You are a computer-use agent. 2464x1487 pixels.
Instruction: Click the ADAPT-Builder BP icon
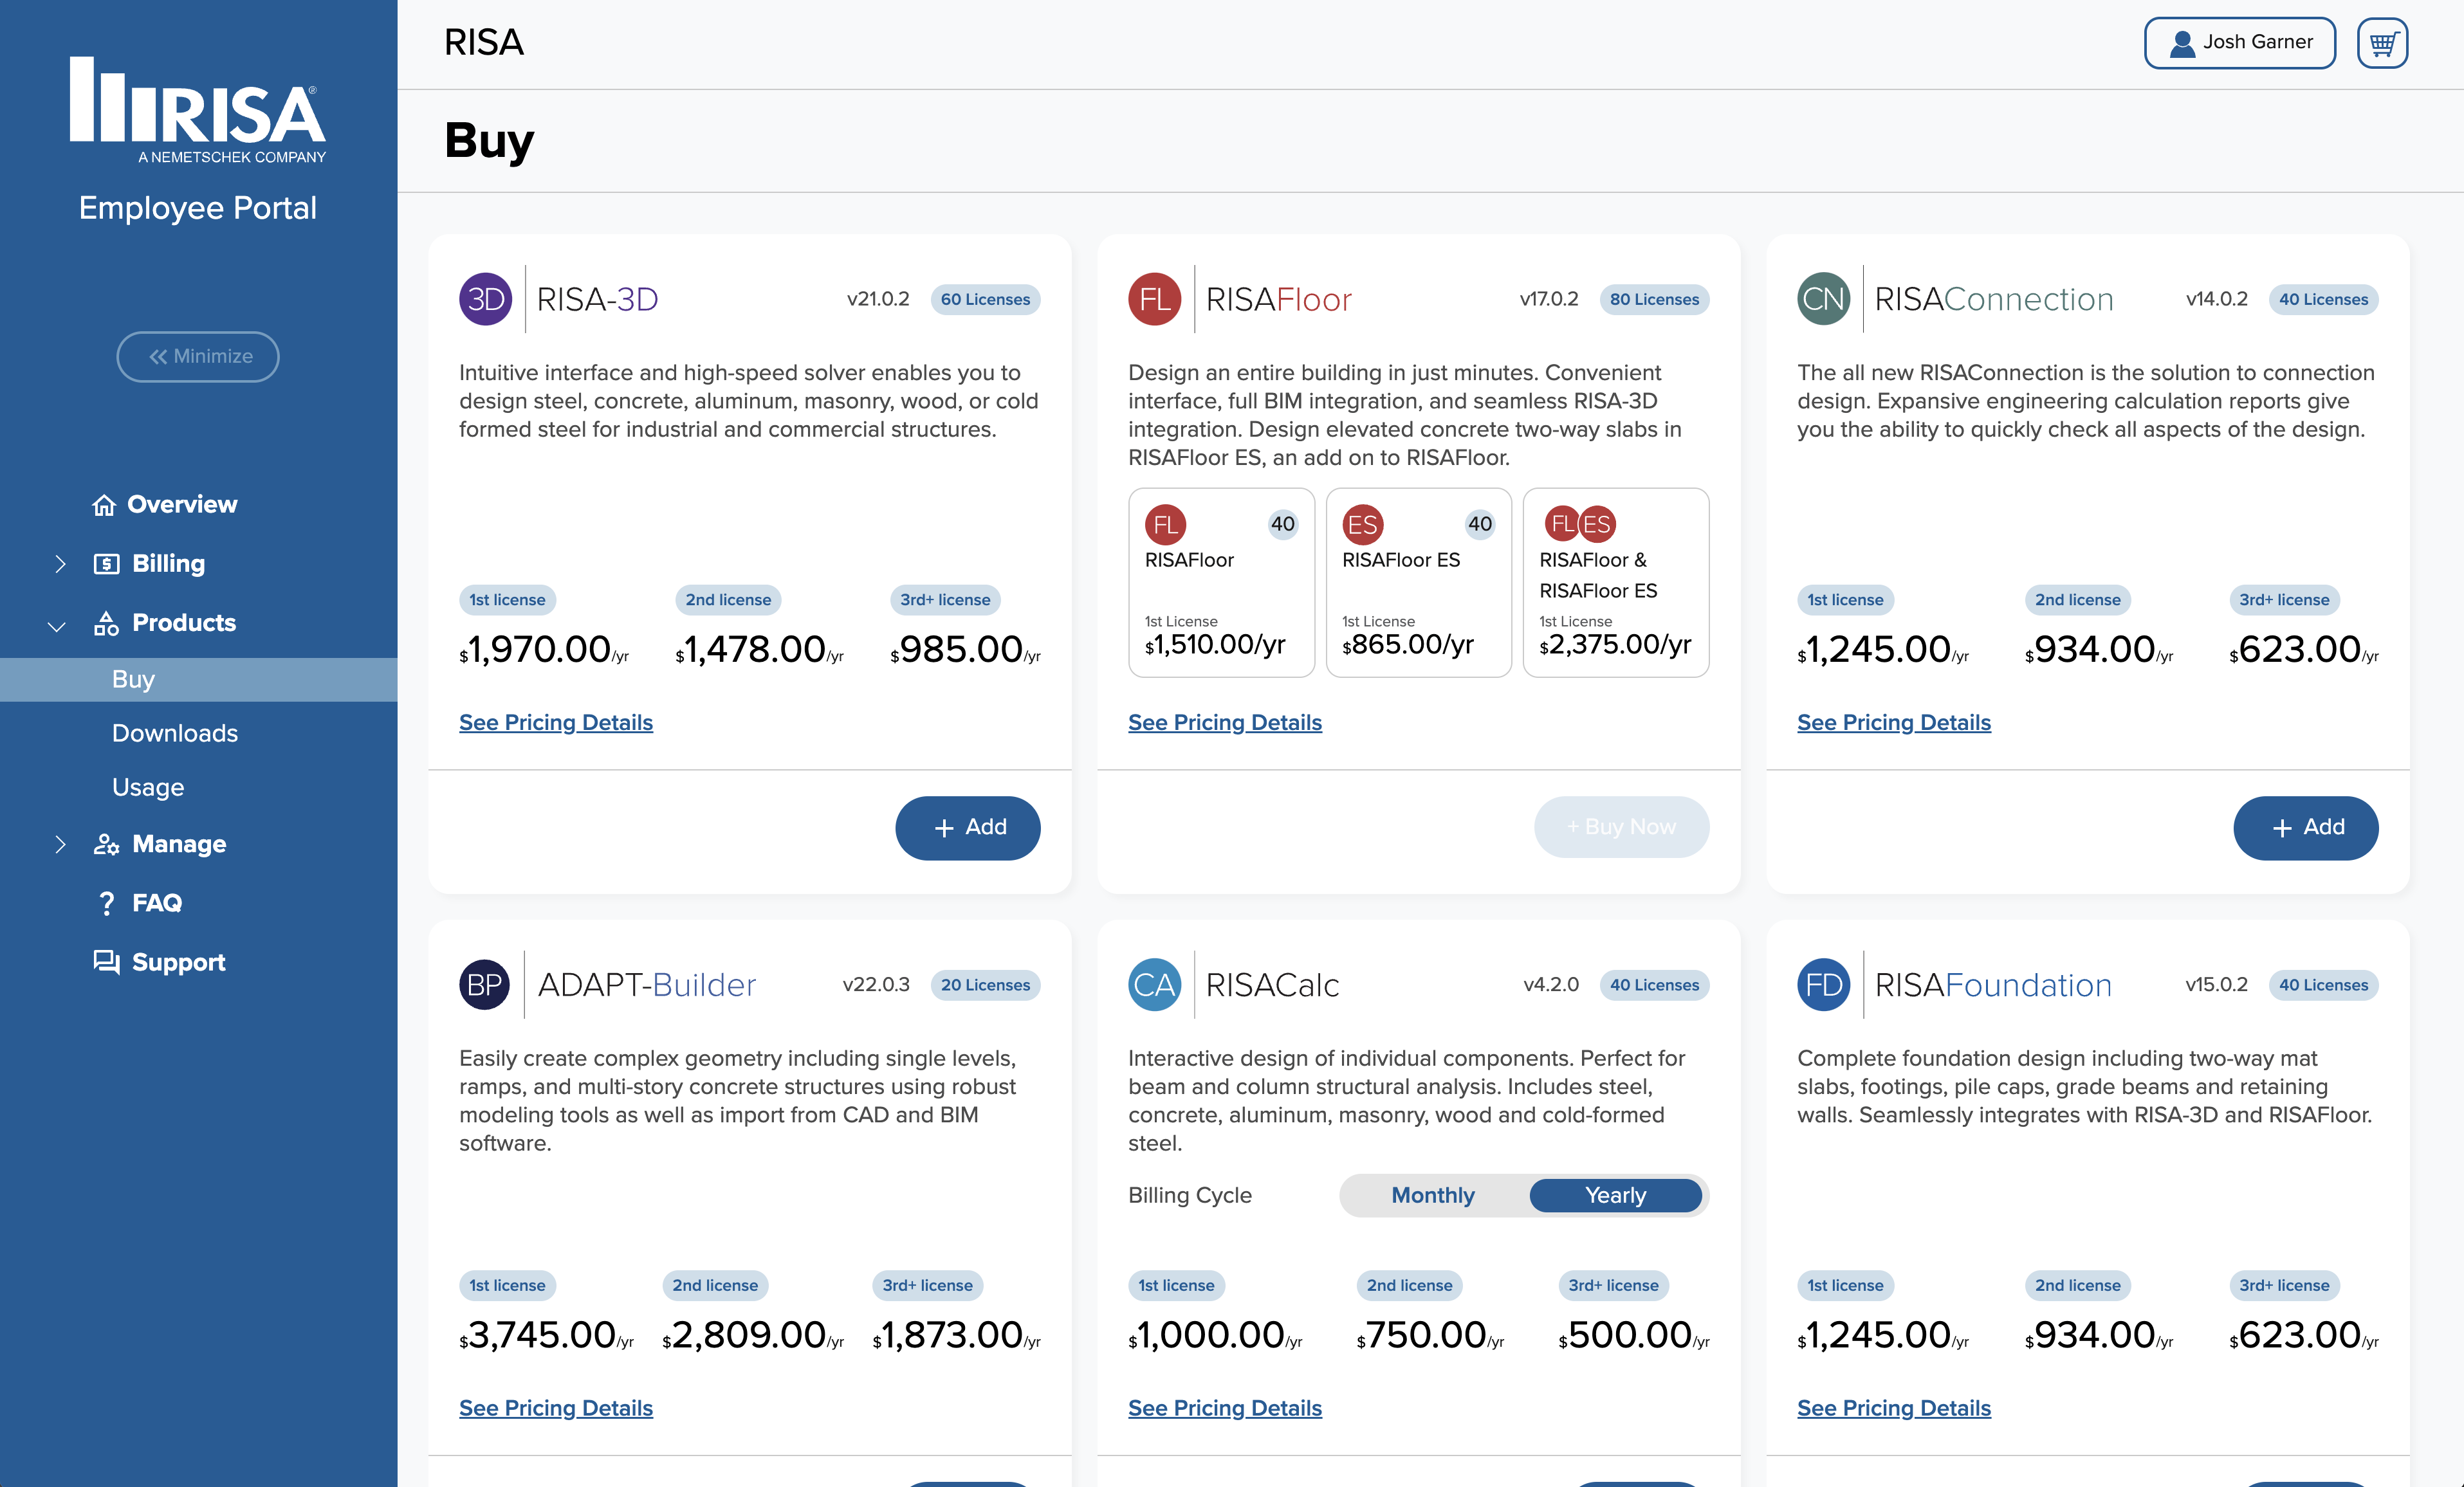485,985
